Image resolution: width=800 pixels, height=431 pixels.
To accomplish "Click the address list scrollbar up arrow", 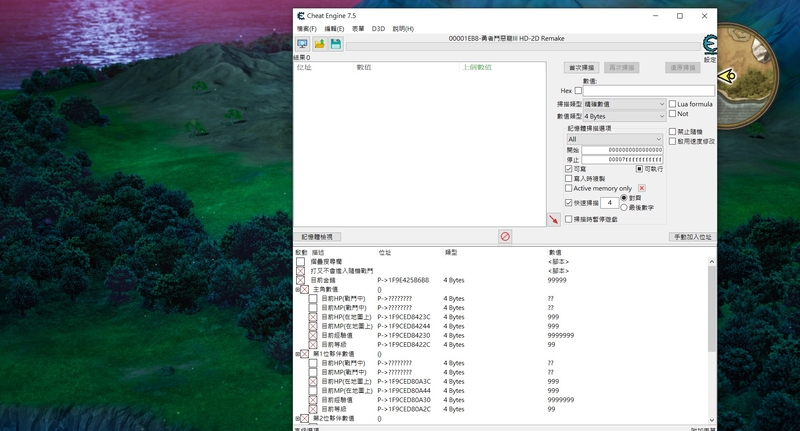I will click(x=712, y=262).
